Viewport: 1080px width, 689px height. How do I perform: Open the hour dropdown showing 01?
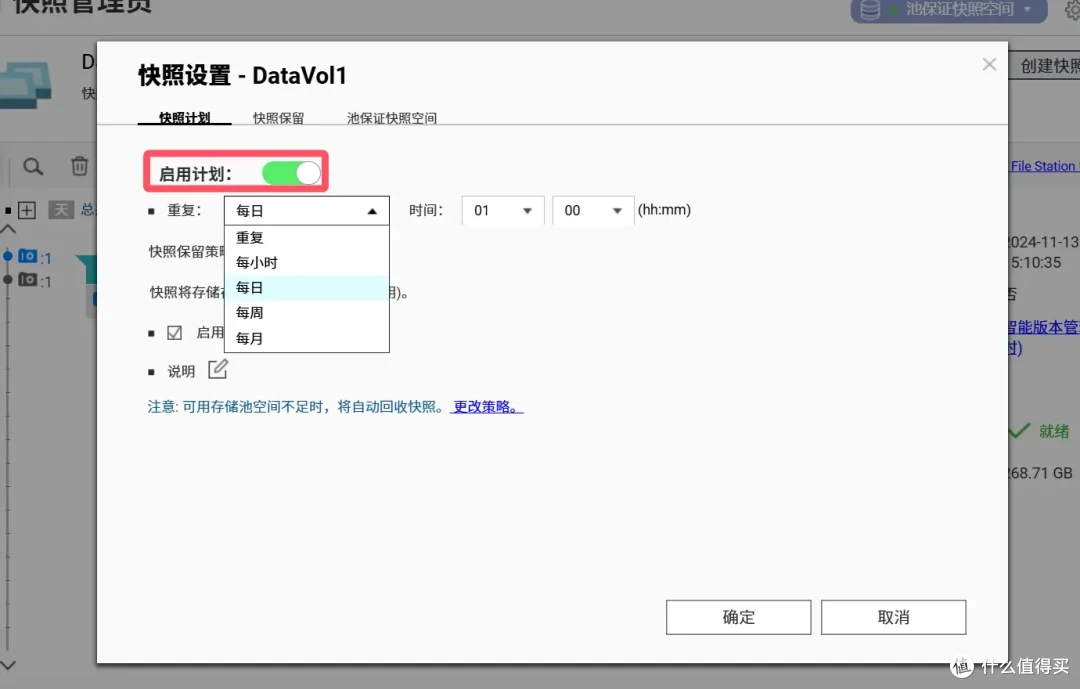(503, 210)
